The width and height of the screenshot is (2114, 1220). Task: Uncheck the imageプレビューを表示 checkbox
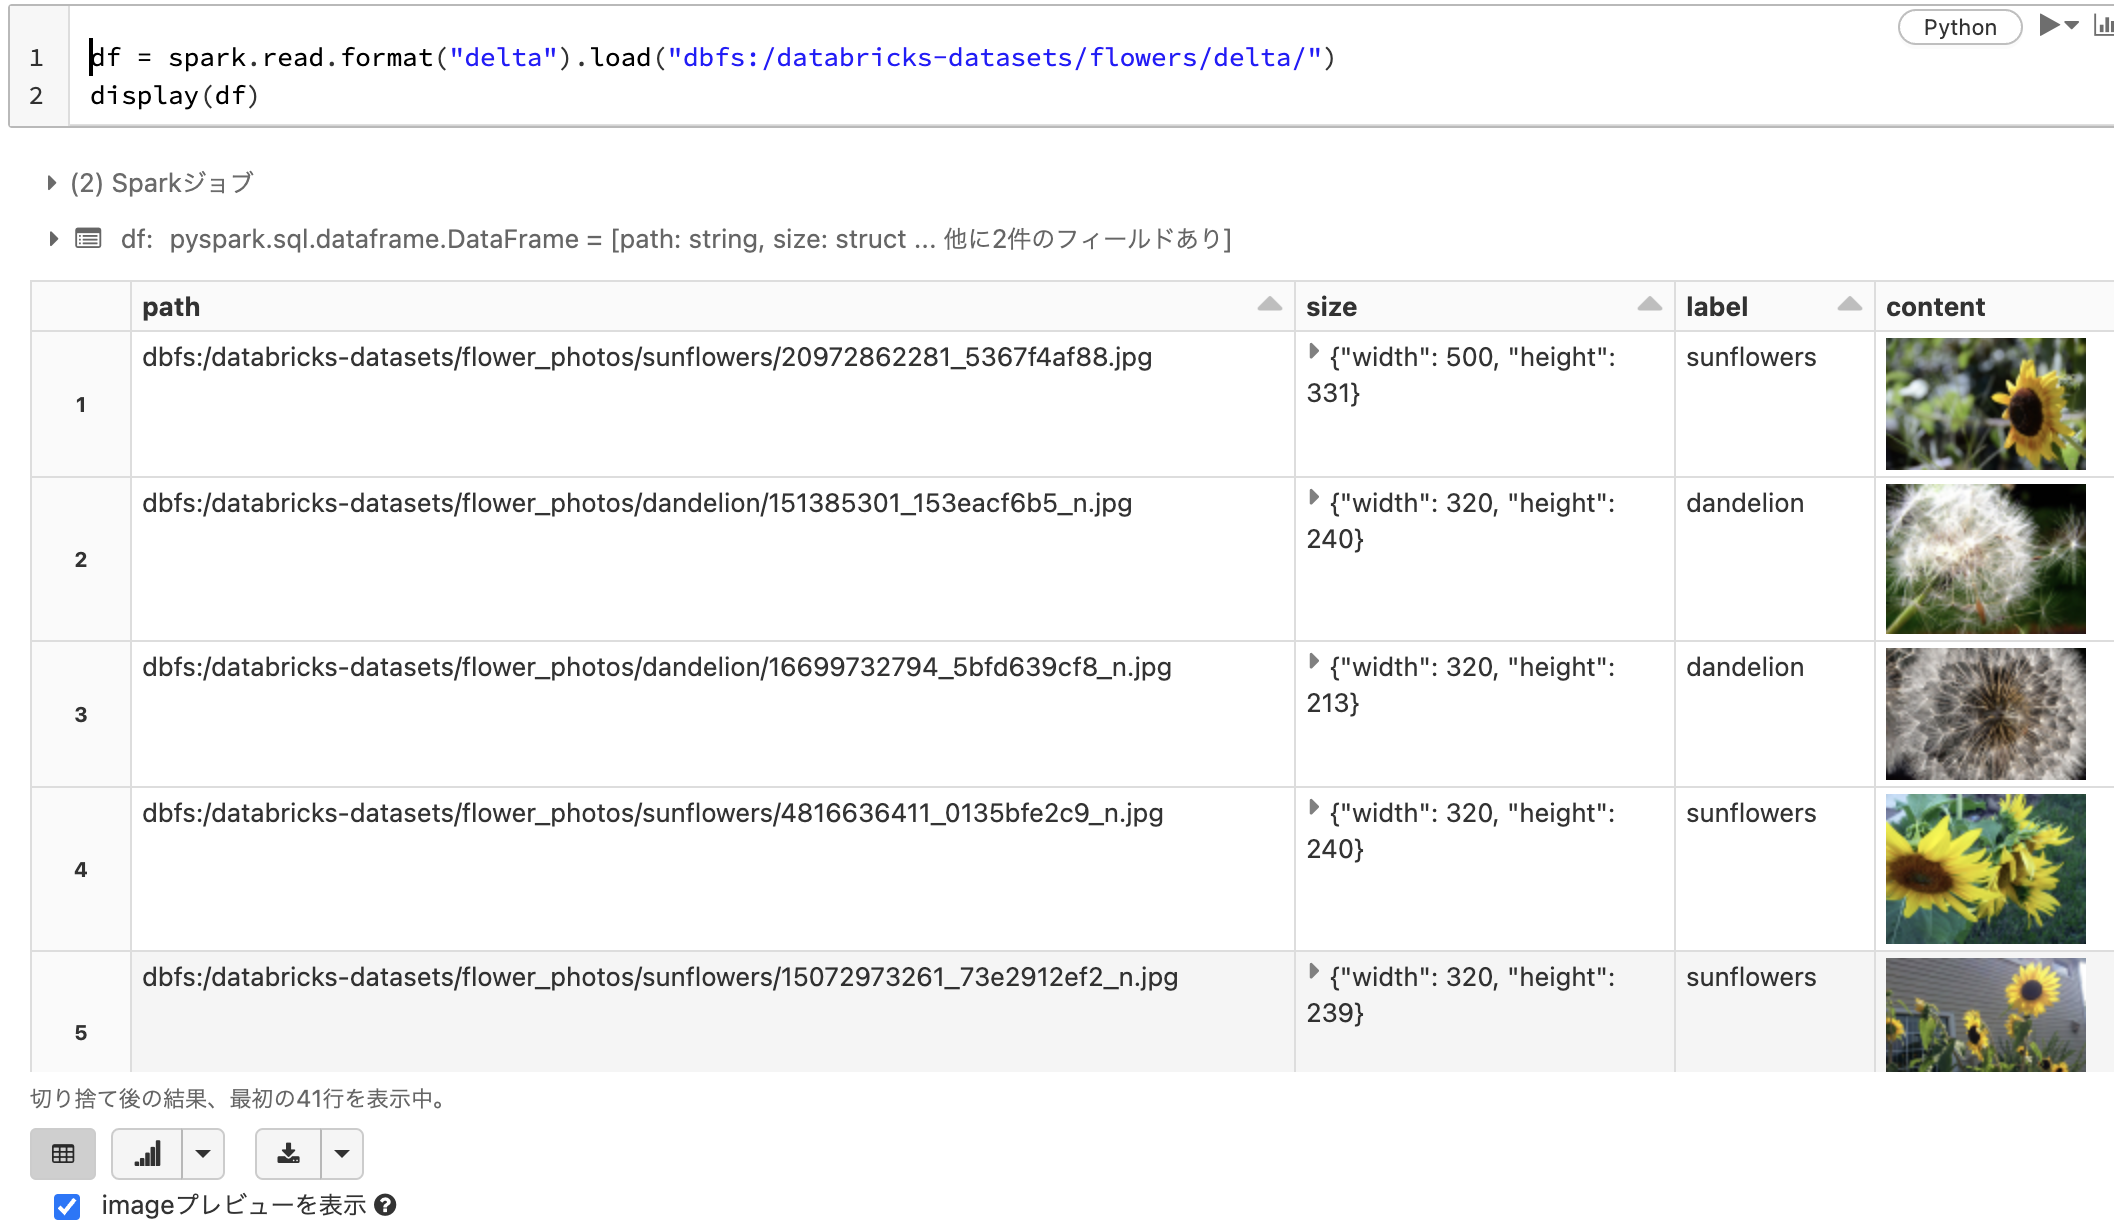point(67,1205)
